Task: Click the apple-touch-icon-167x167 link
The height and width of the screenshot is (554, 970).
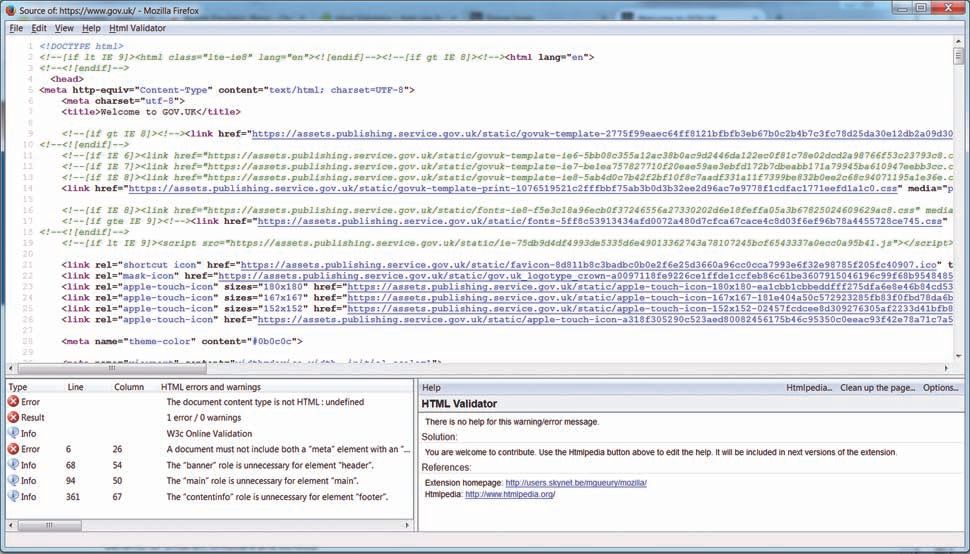Action: pos(650,297)
